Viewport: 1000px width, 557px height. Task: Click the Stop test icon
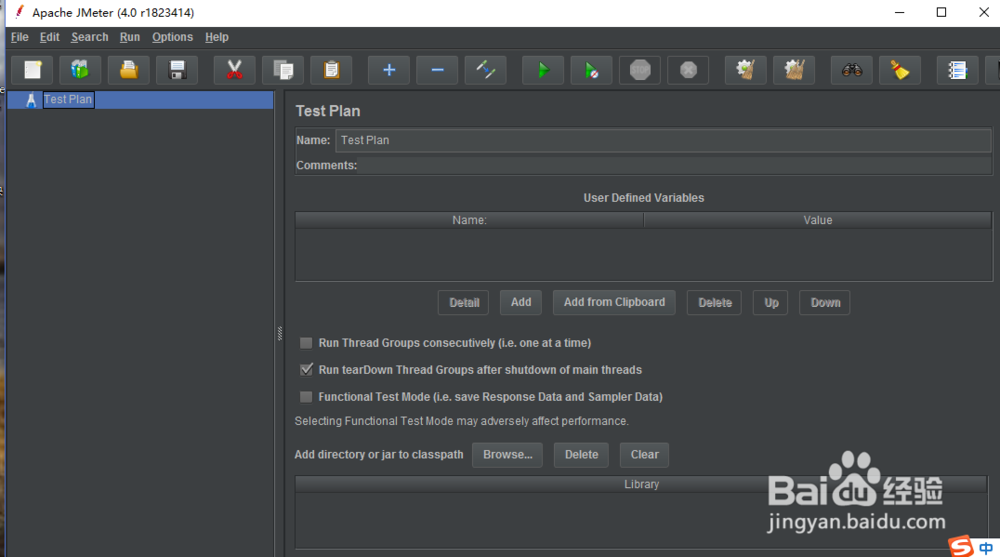click(x=640, y=70)
